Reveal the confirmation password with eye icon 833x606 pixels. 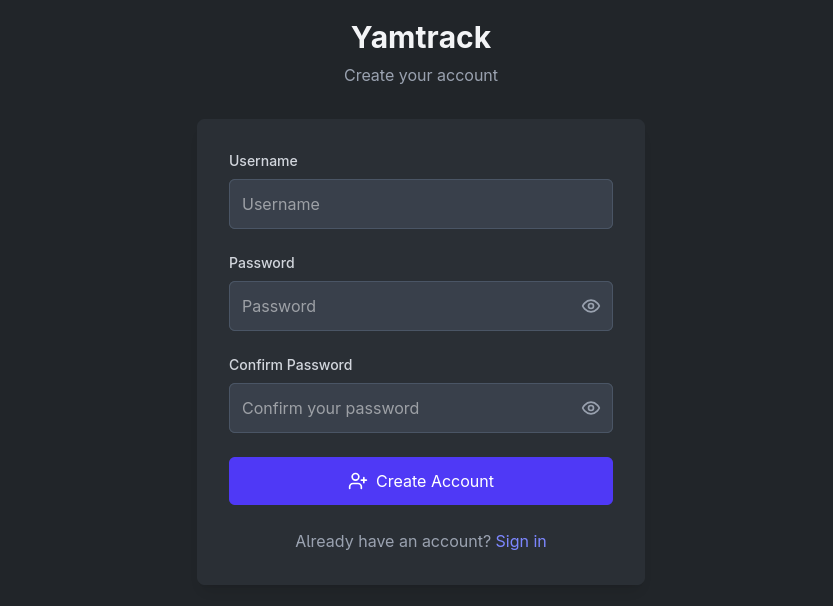[591, 408]
